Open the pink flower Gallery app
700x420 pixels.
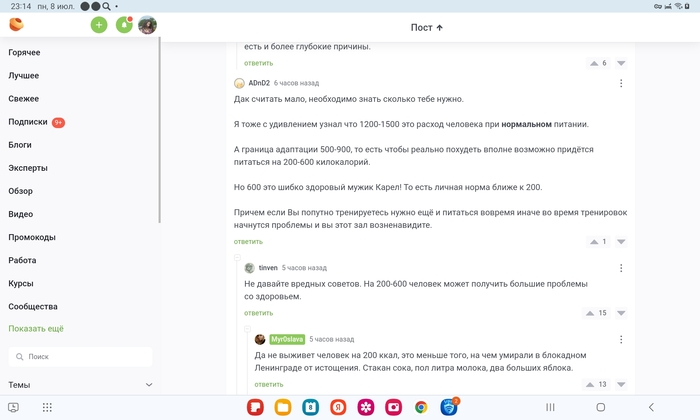coord(366,407)
